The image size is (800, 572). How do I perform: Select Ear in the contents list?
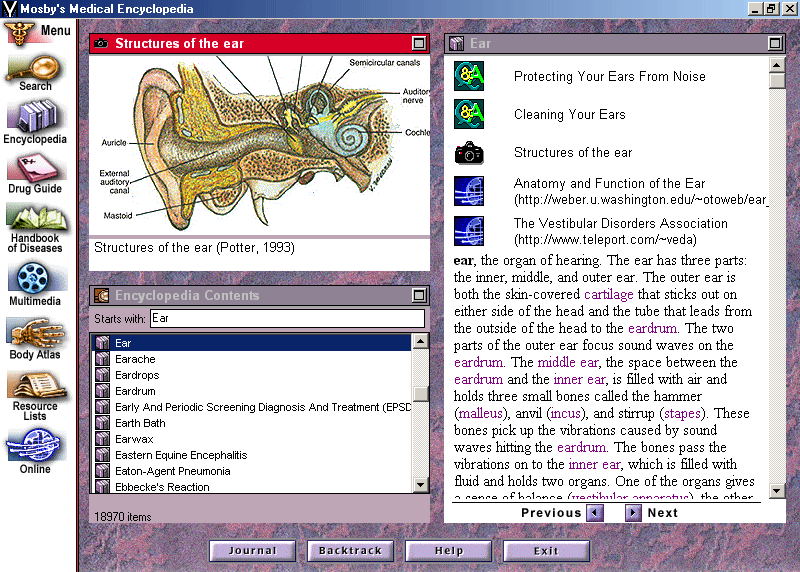pos(252,343)
